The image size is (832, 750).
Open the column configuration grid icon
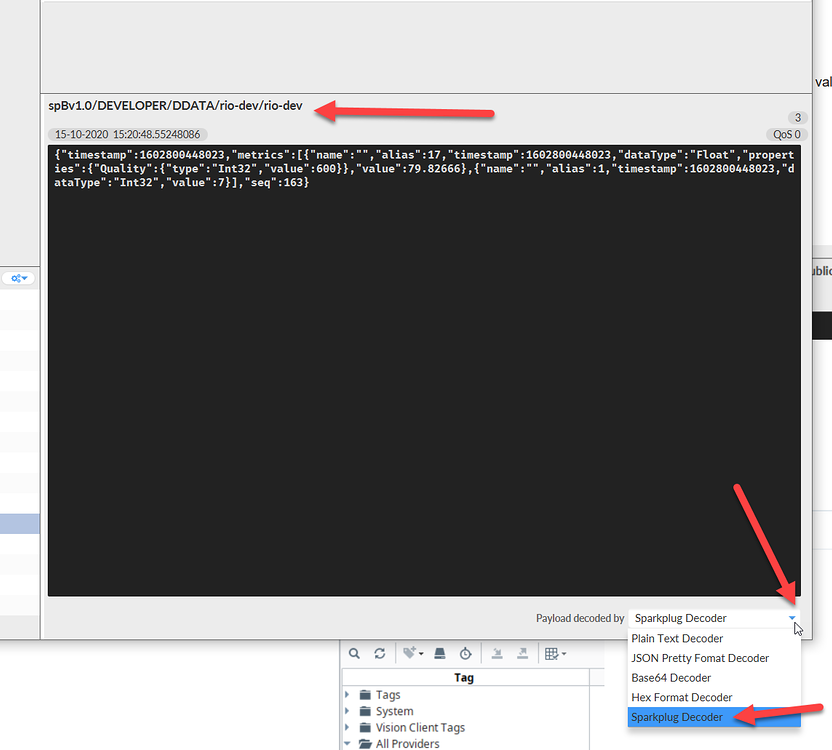552,653
